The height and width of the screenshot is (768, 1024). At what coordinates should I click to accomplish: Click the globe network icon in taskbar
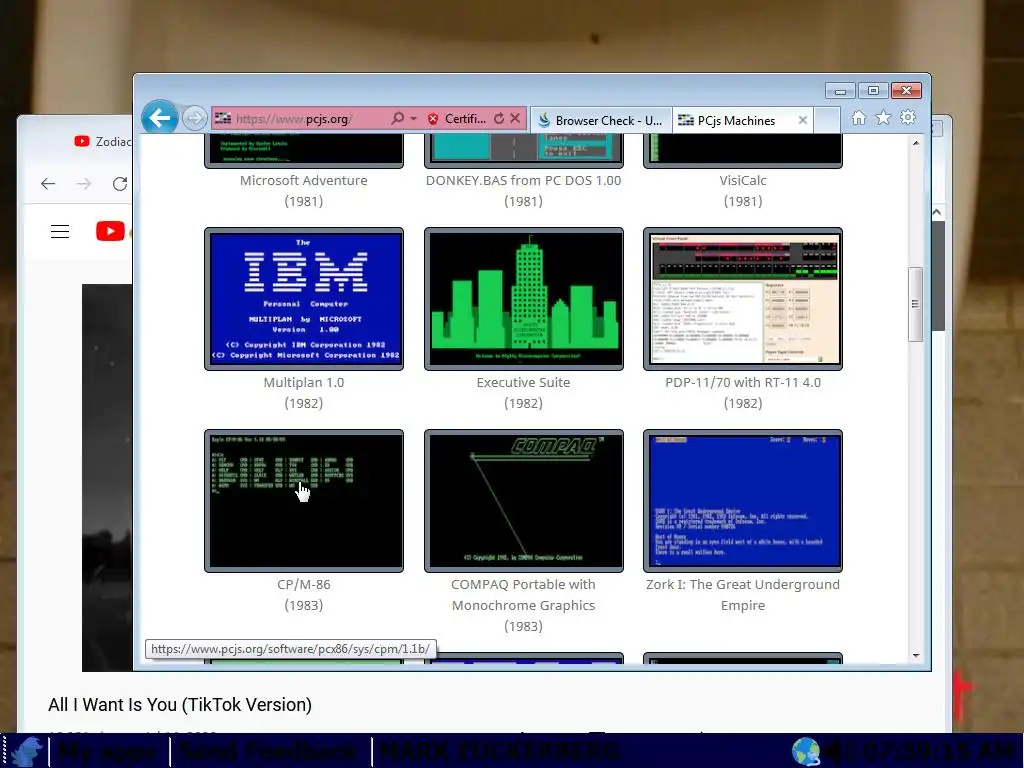(x=805, y=751)
